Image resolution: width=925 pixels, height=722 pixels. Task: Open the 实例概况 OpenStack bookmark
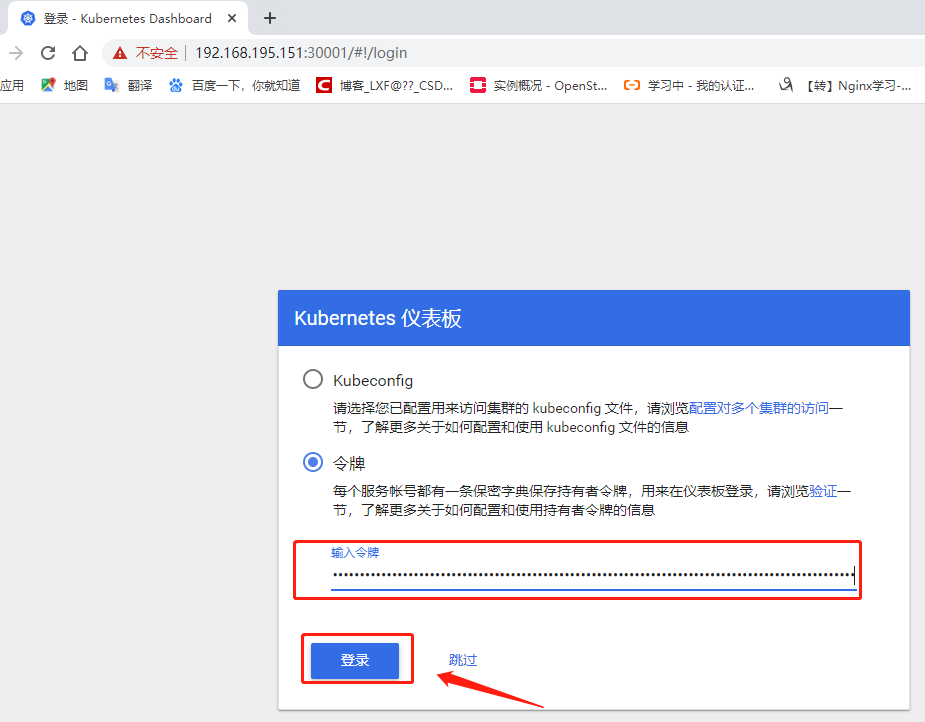click(x=538, y=86)
